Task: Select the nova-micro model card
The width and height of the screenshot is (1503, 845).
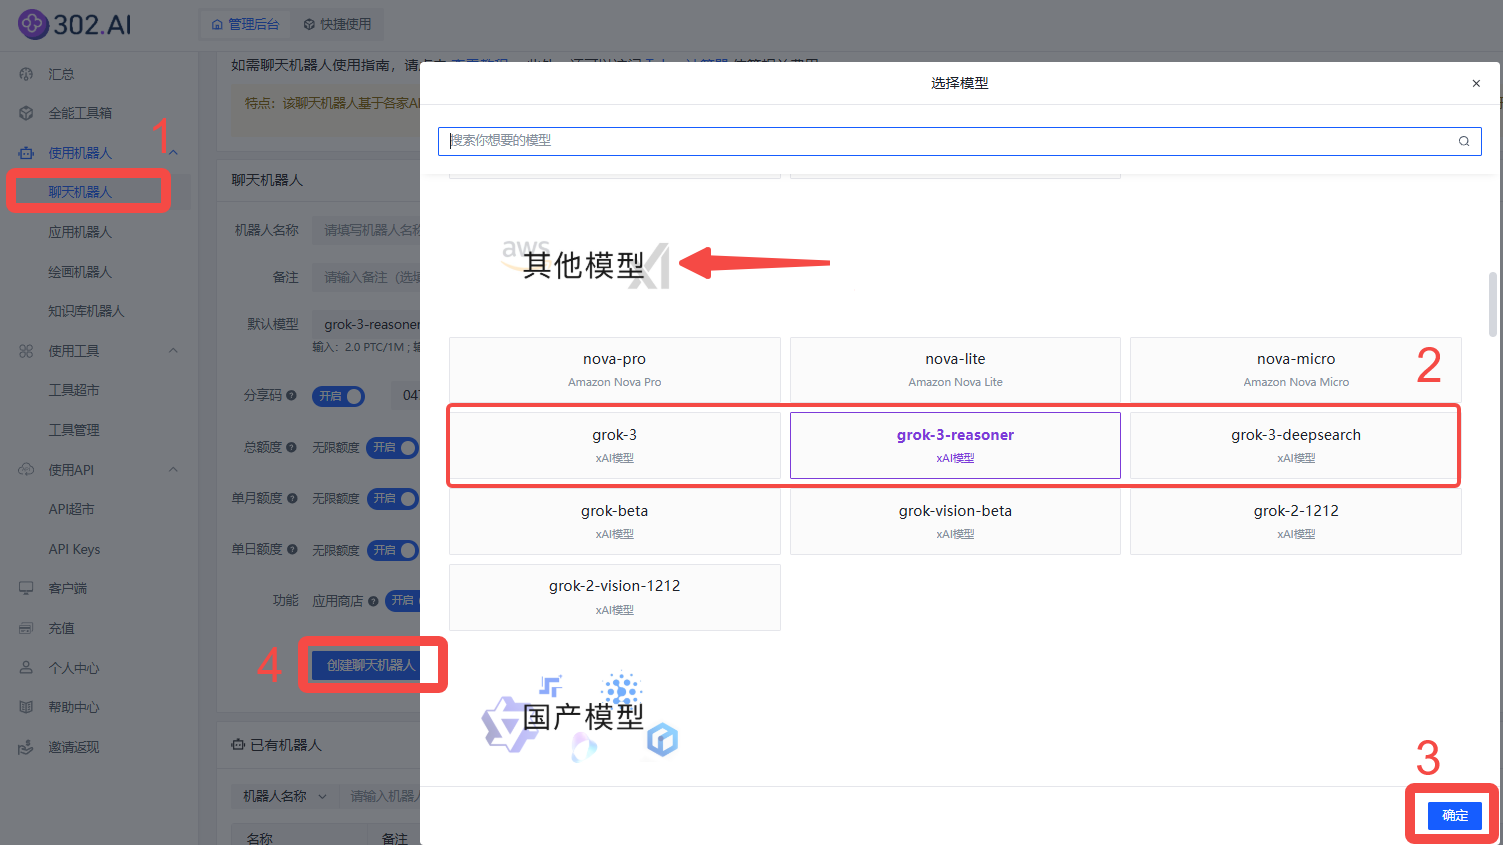Action: [1296, 370]
